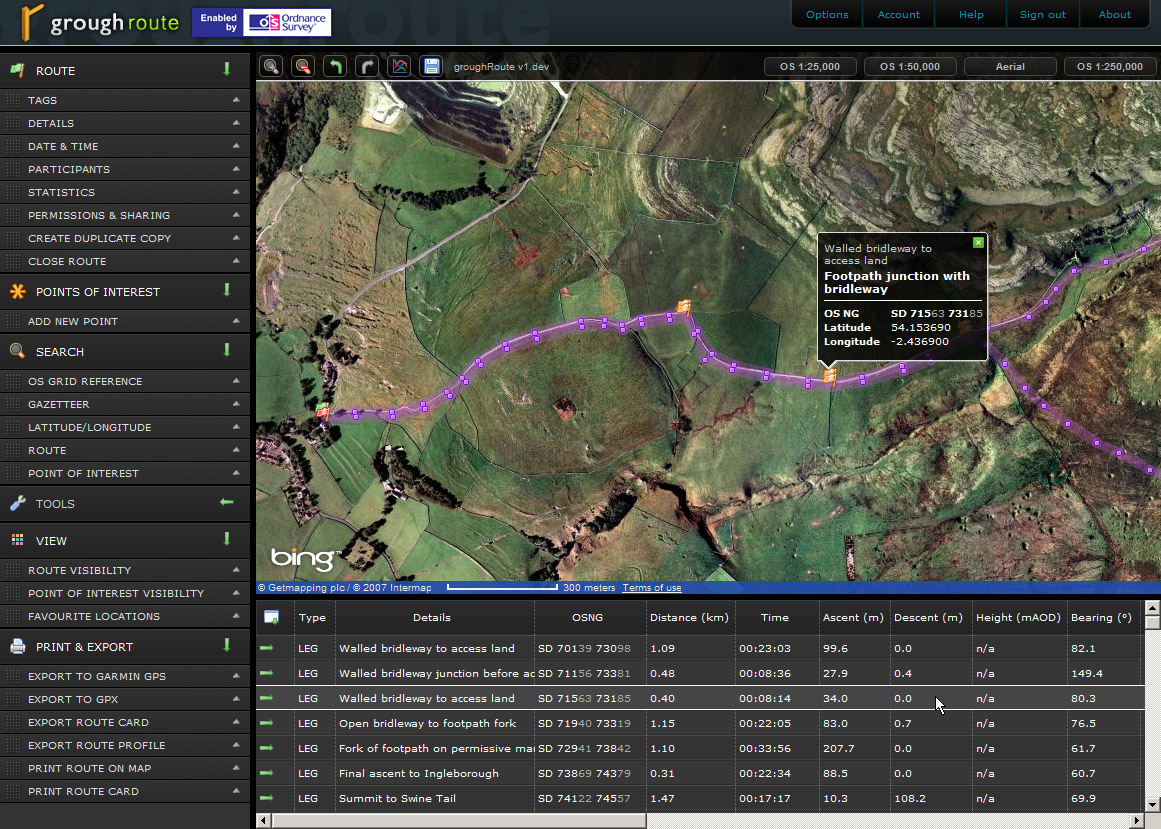Switch map to Aerial view
The height and width of the screenshot is (829, 1161).
click(x=1010, y=67)
